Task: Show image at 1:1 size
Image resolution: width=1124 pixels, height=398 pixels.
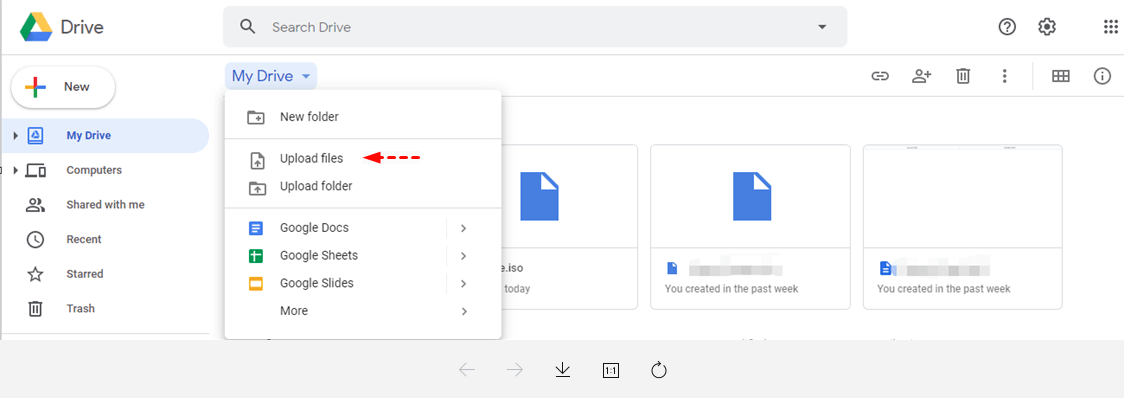Action: tap(611, 370)
